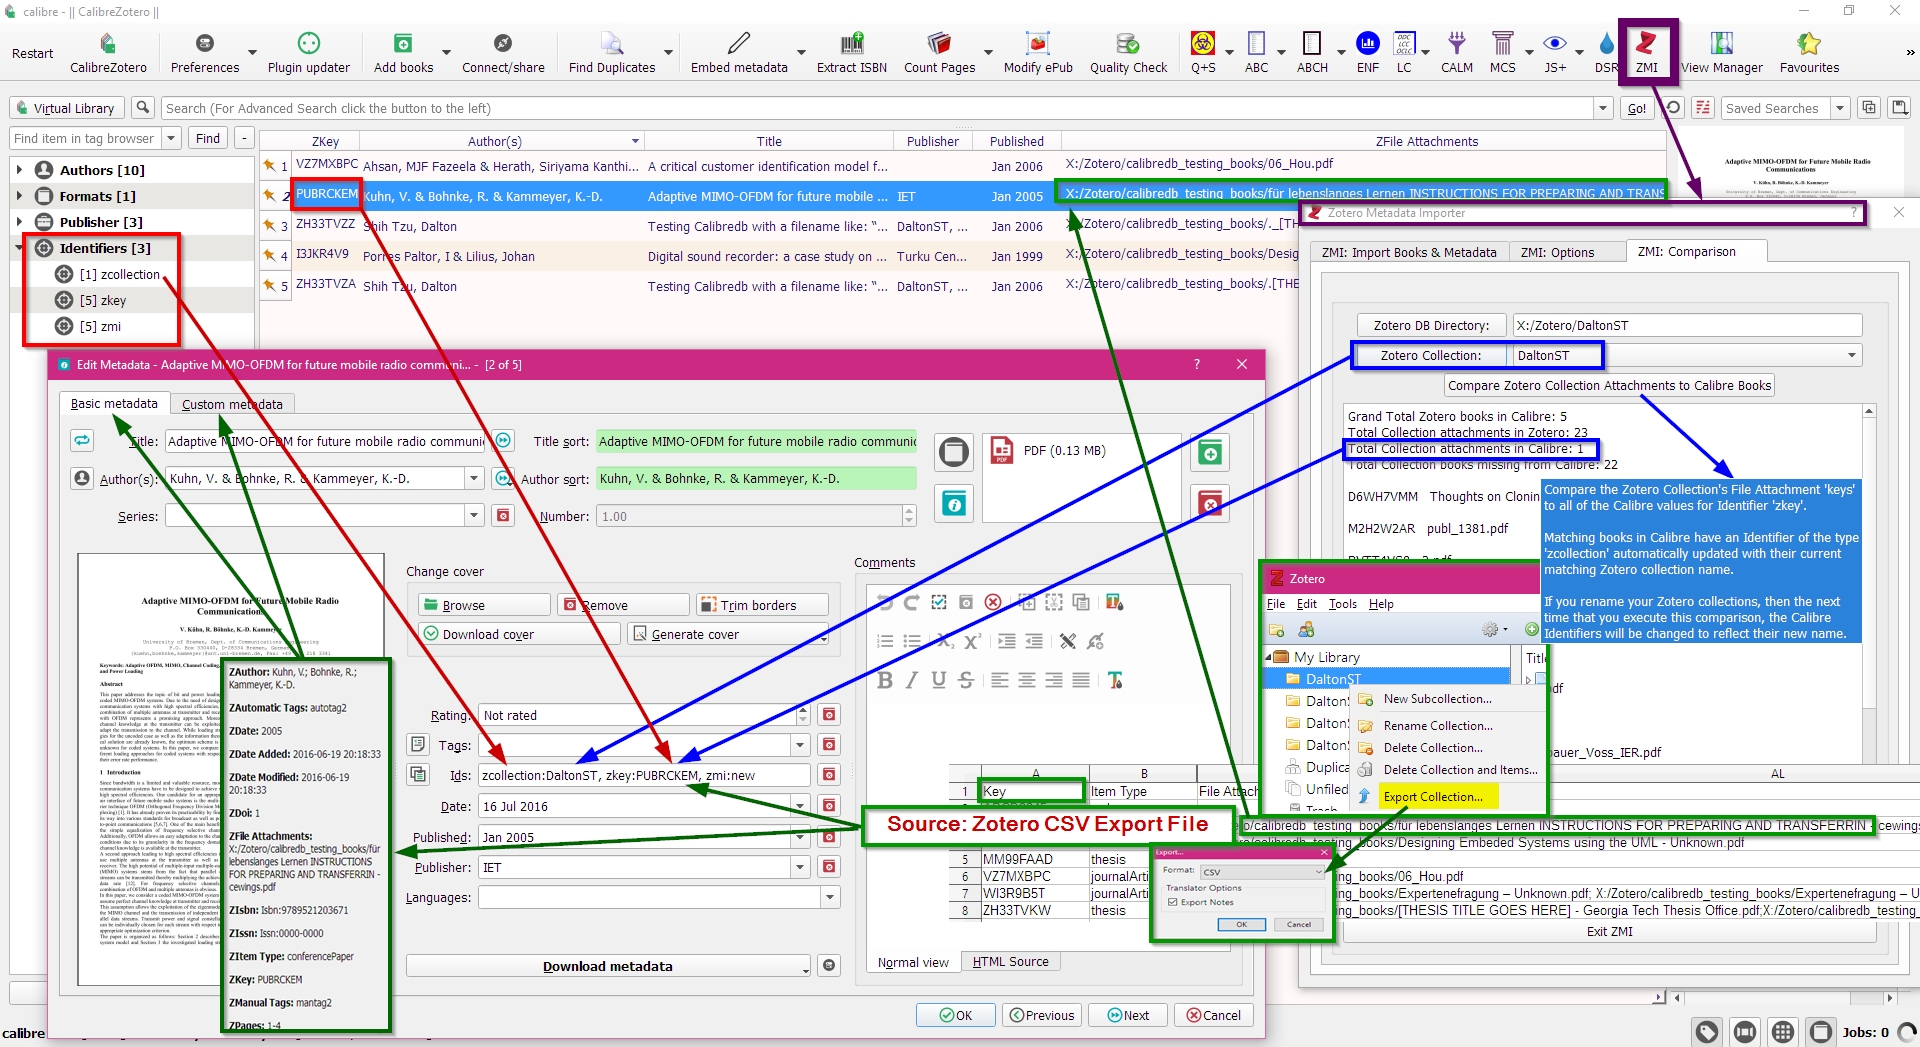
Task: Click the Number field spinner arrows
Action: click(x=909, y=516)
